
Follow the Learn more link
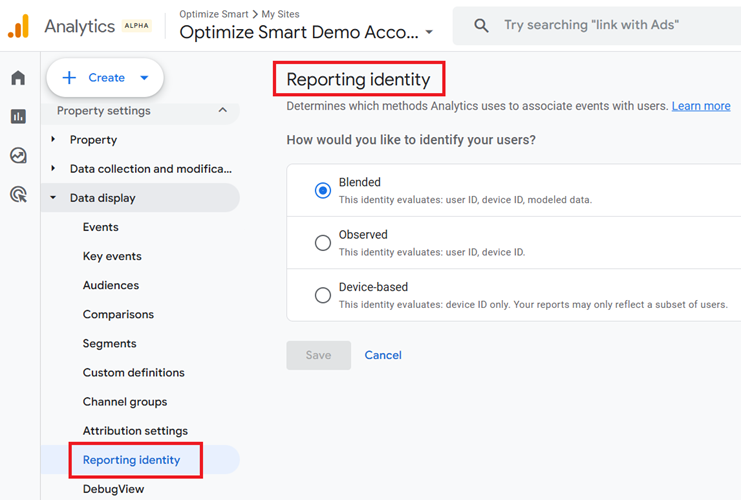(x=701, y=106)
